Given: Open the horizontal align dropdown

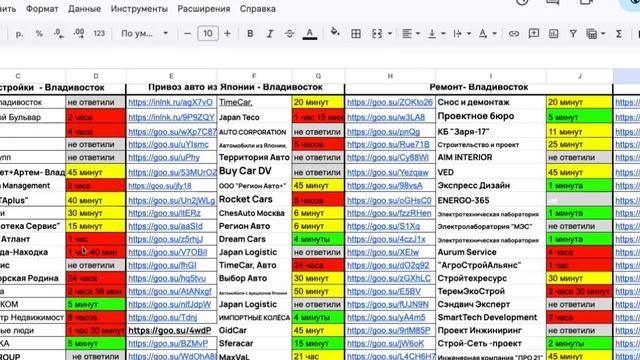Looking at the screenshot, I should pyautogui.click(x=411, y=34).
